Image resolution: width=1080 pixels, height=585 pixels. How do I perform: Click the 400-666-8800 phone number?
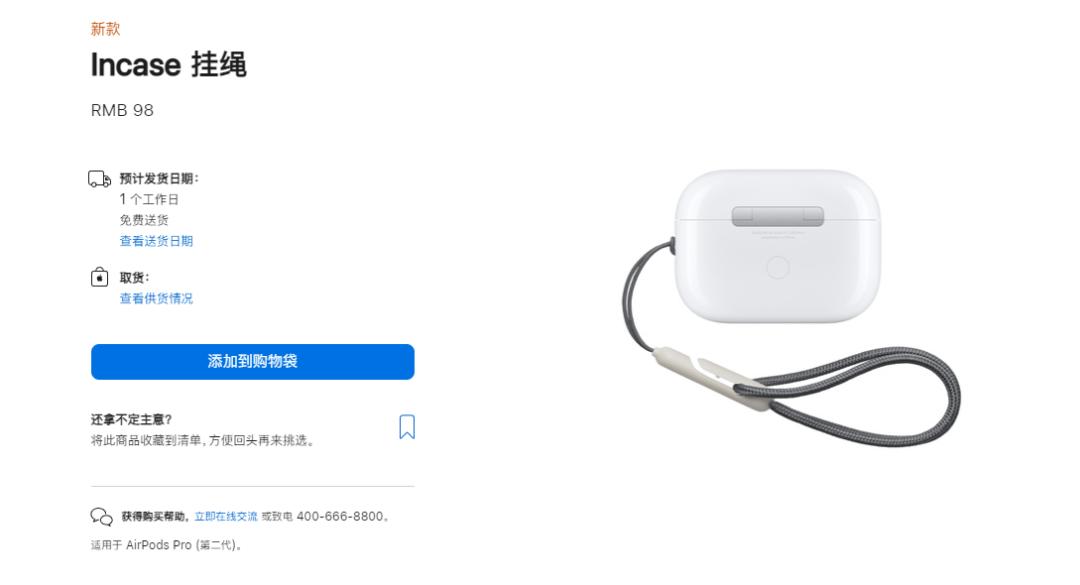click(x=340, y=516)
